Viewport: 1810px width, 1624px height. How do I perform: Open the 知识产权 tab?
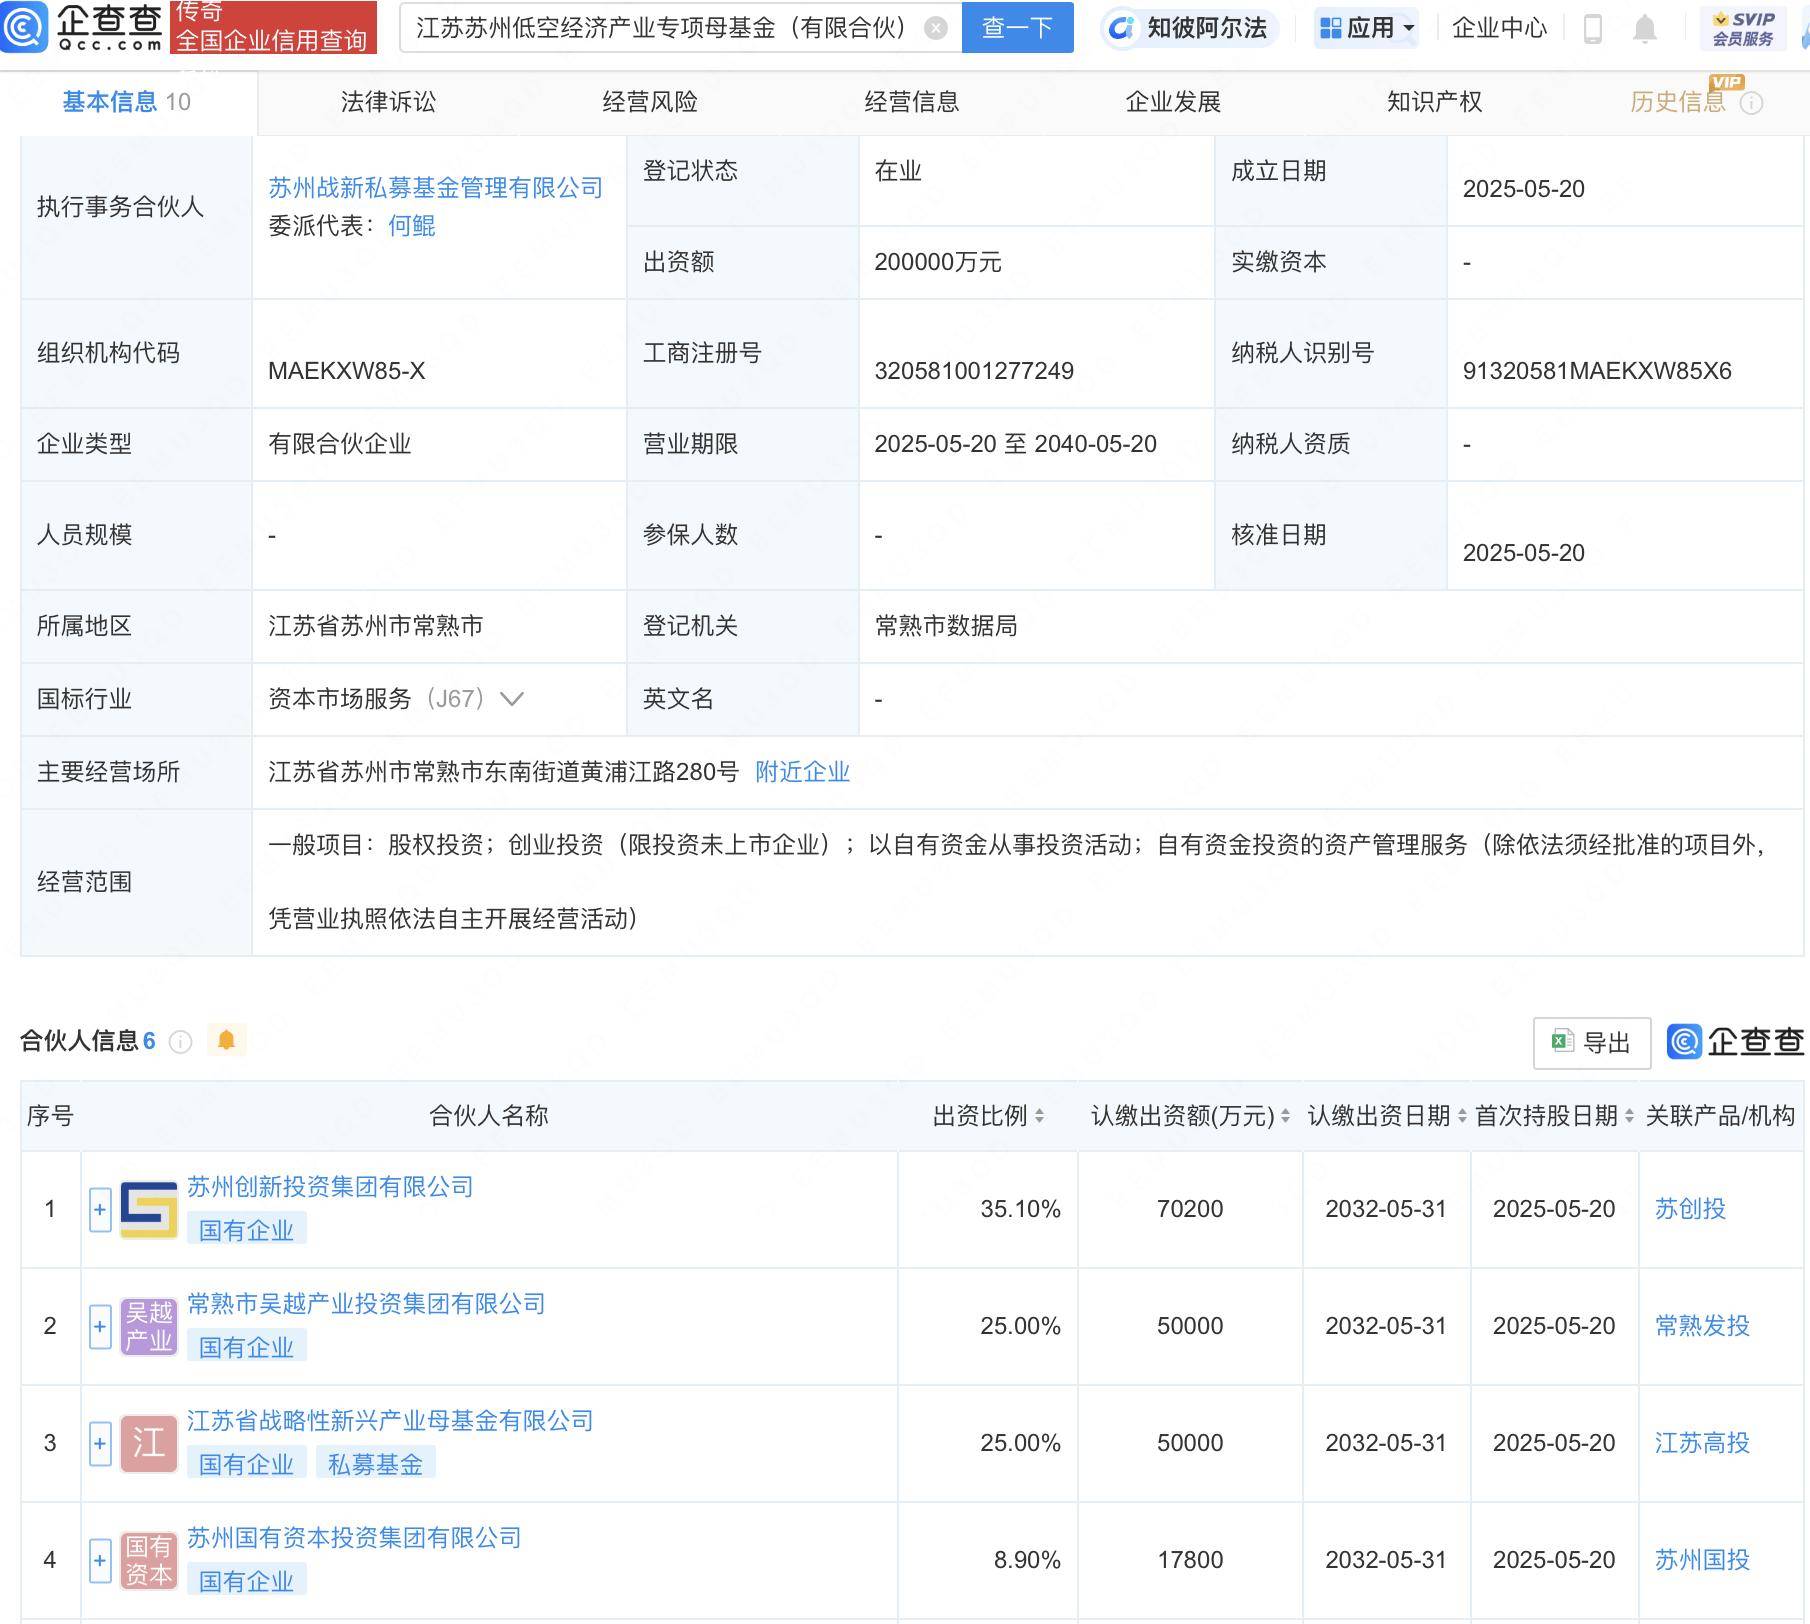coord(1434,101)
